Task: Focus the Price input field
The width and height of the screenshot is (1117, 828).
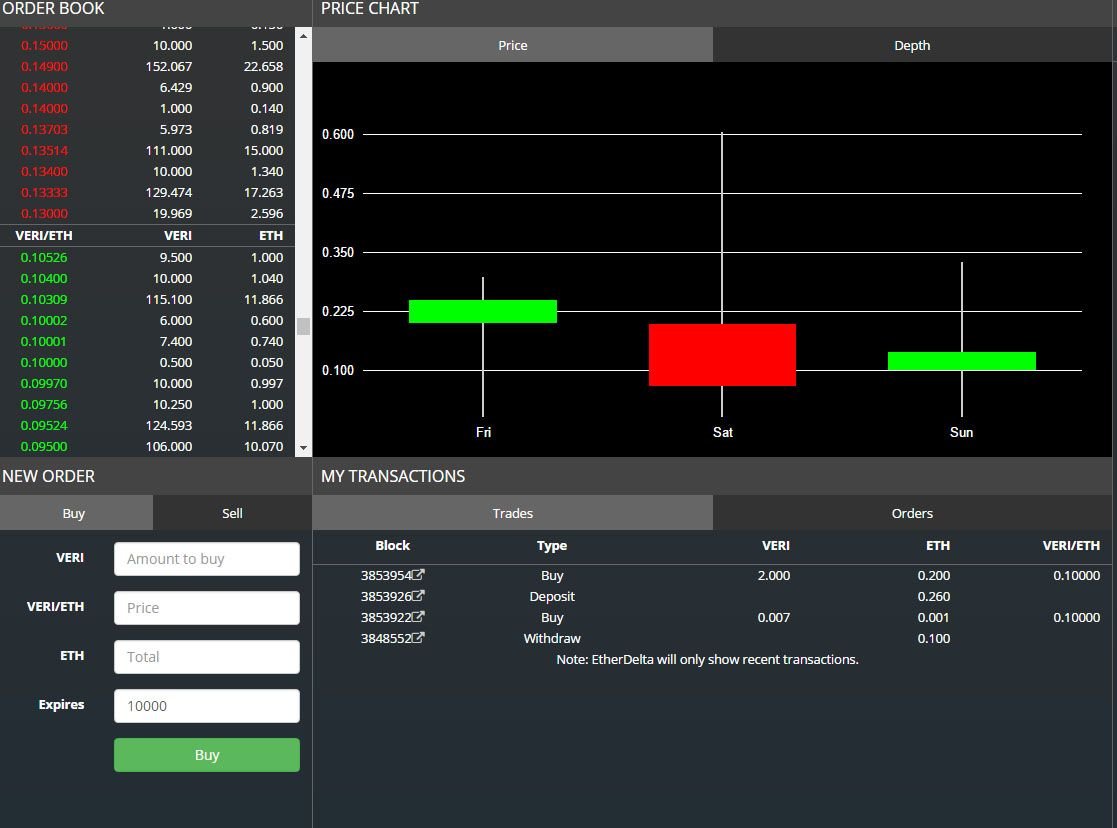Action: [207, 608]
